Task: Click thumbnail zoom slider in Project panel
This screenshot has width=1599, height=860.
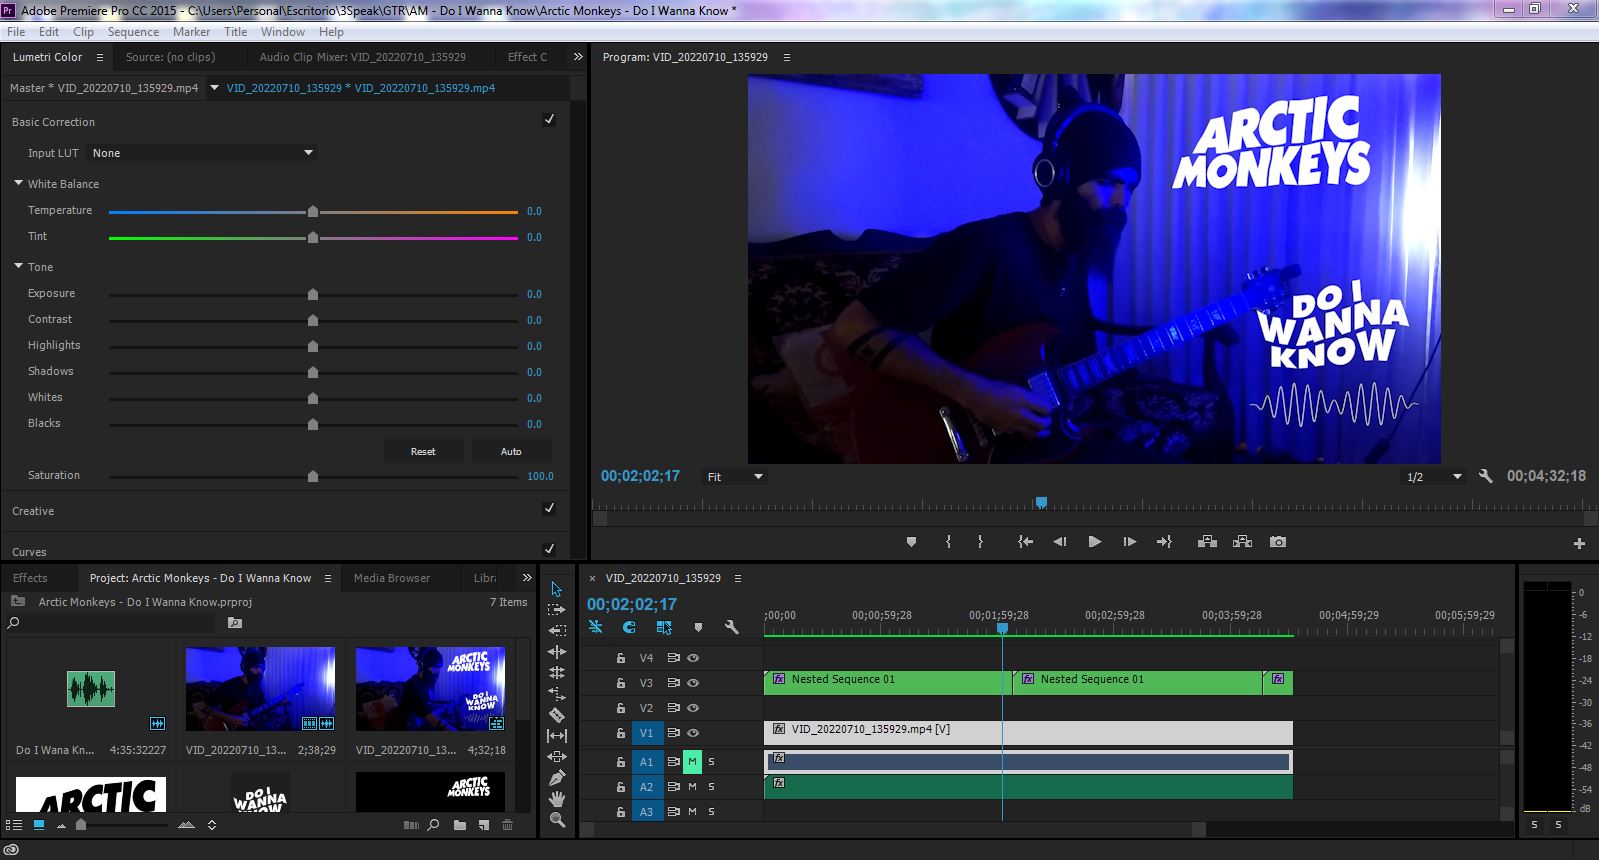Action: coord(81,825)
